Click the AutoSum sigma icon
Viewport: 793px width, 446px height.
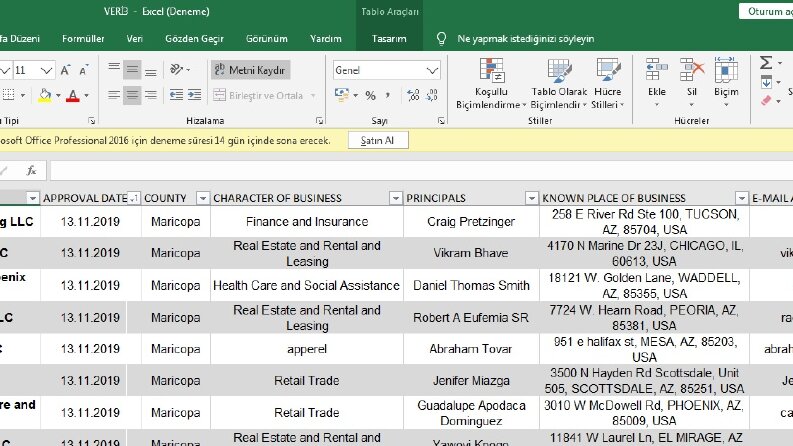tap(766, 63)
